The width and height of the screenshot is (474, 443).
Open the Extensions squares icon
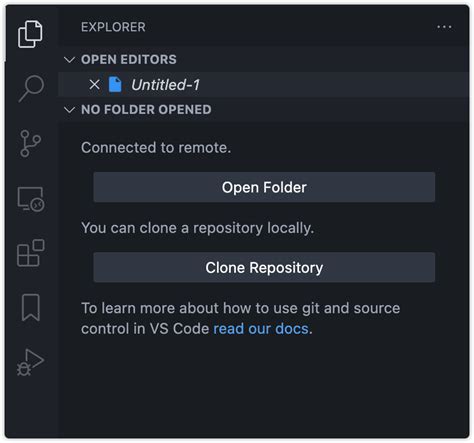pos(30,253)
